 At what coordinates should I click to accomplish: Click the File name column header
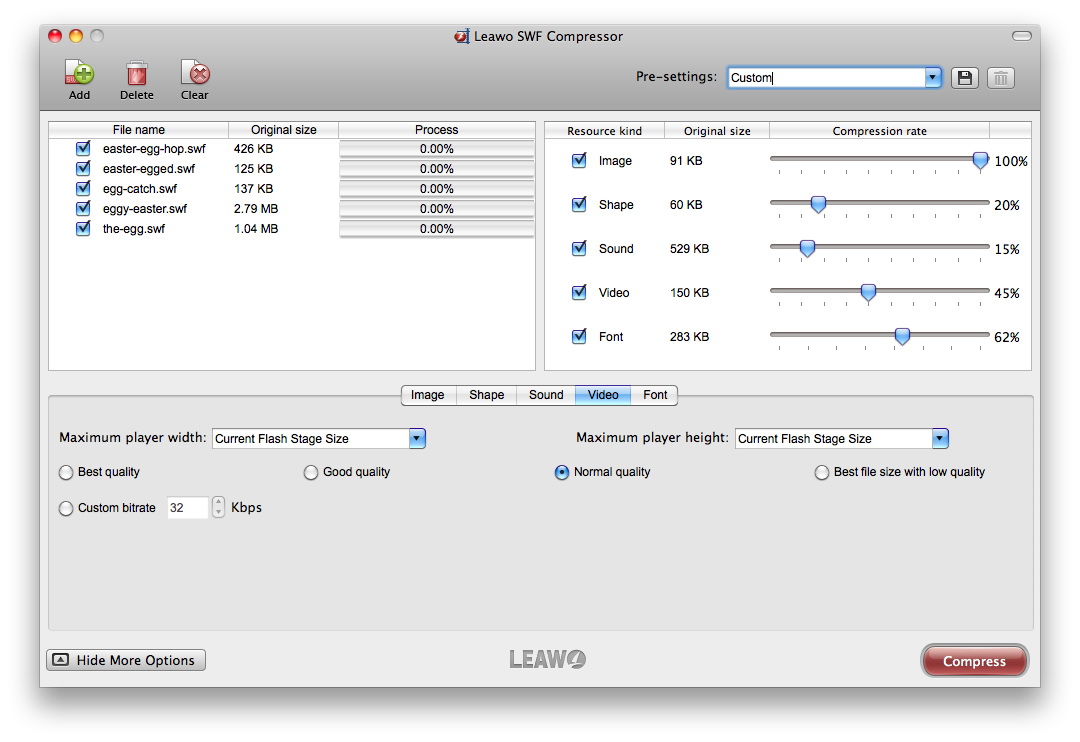click(x=138, y=130)
